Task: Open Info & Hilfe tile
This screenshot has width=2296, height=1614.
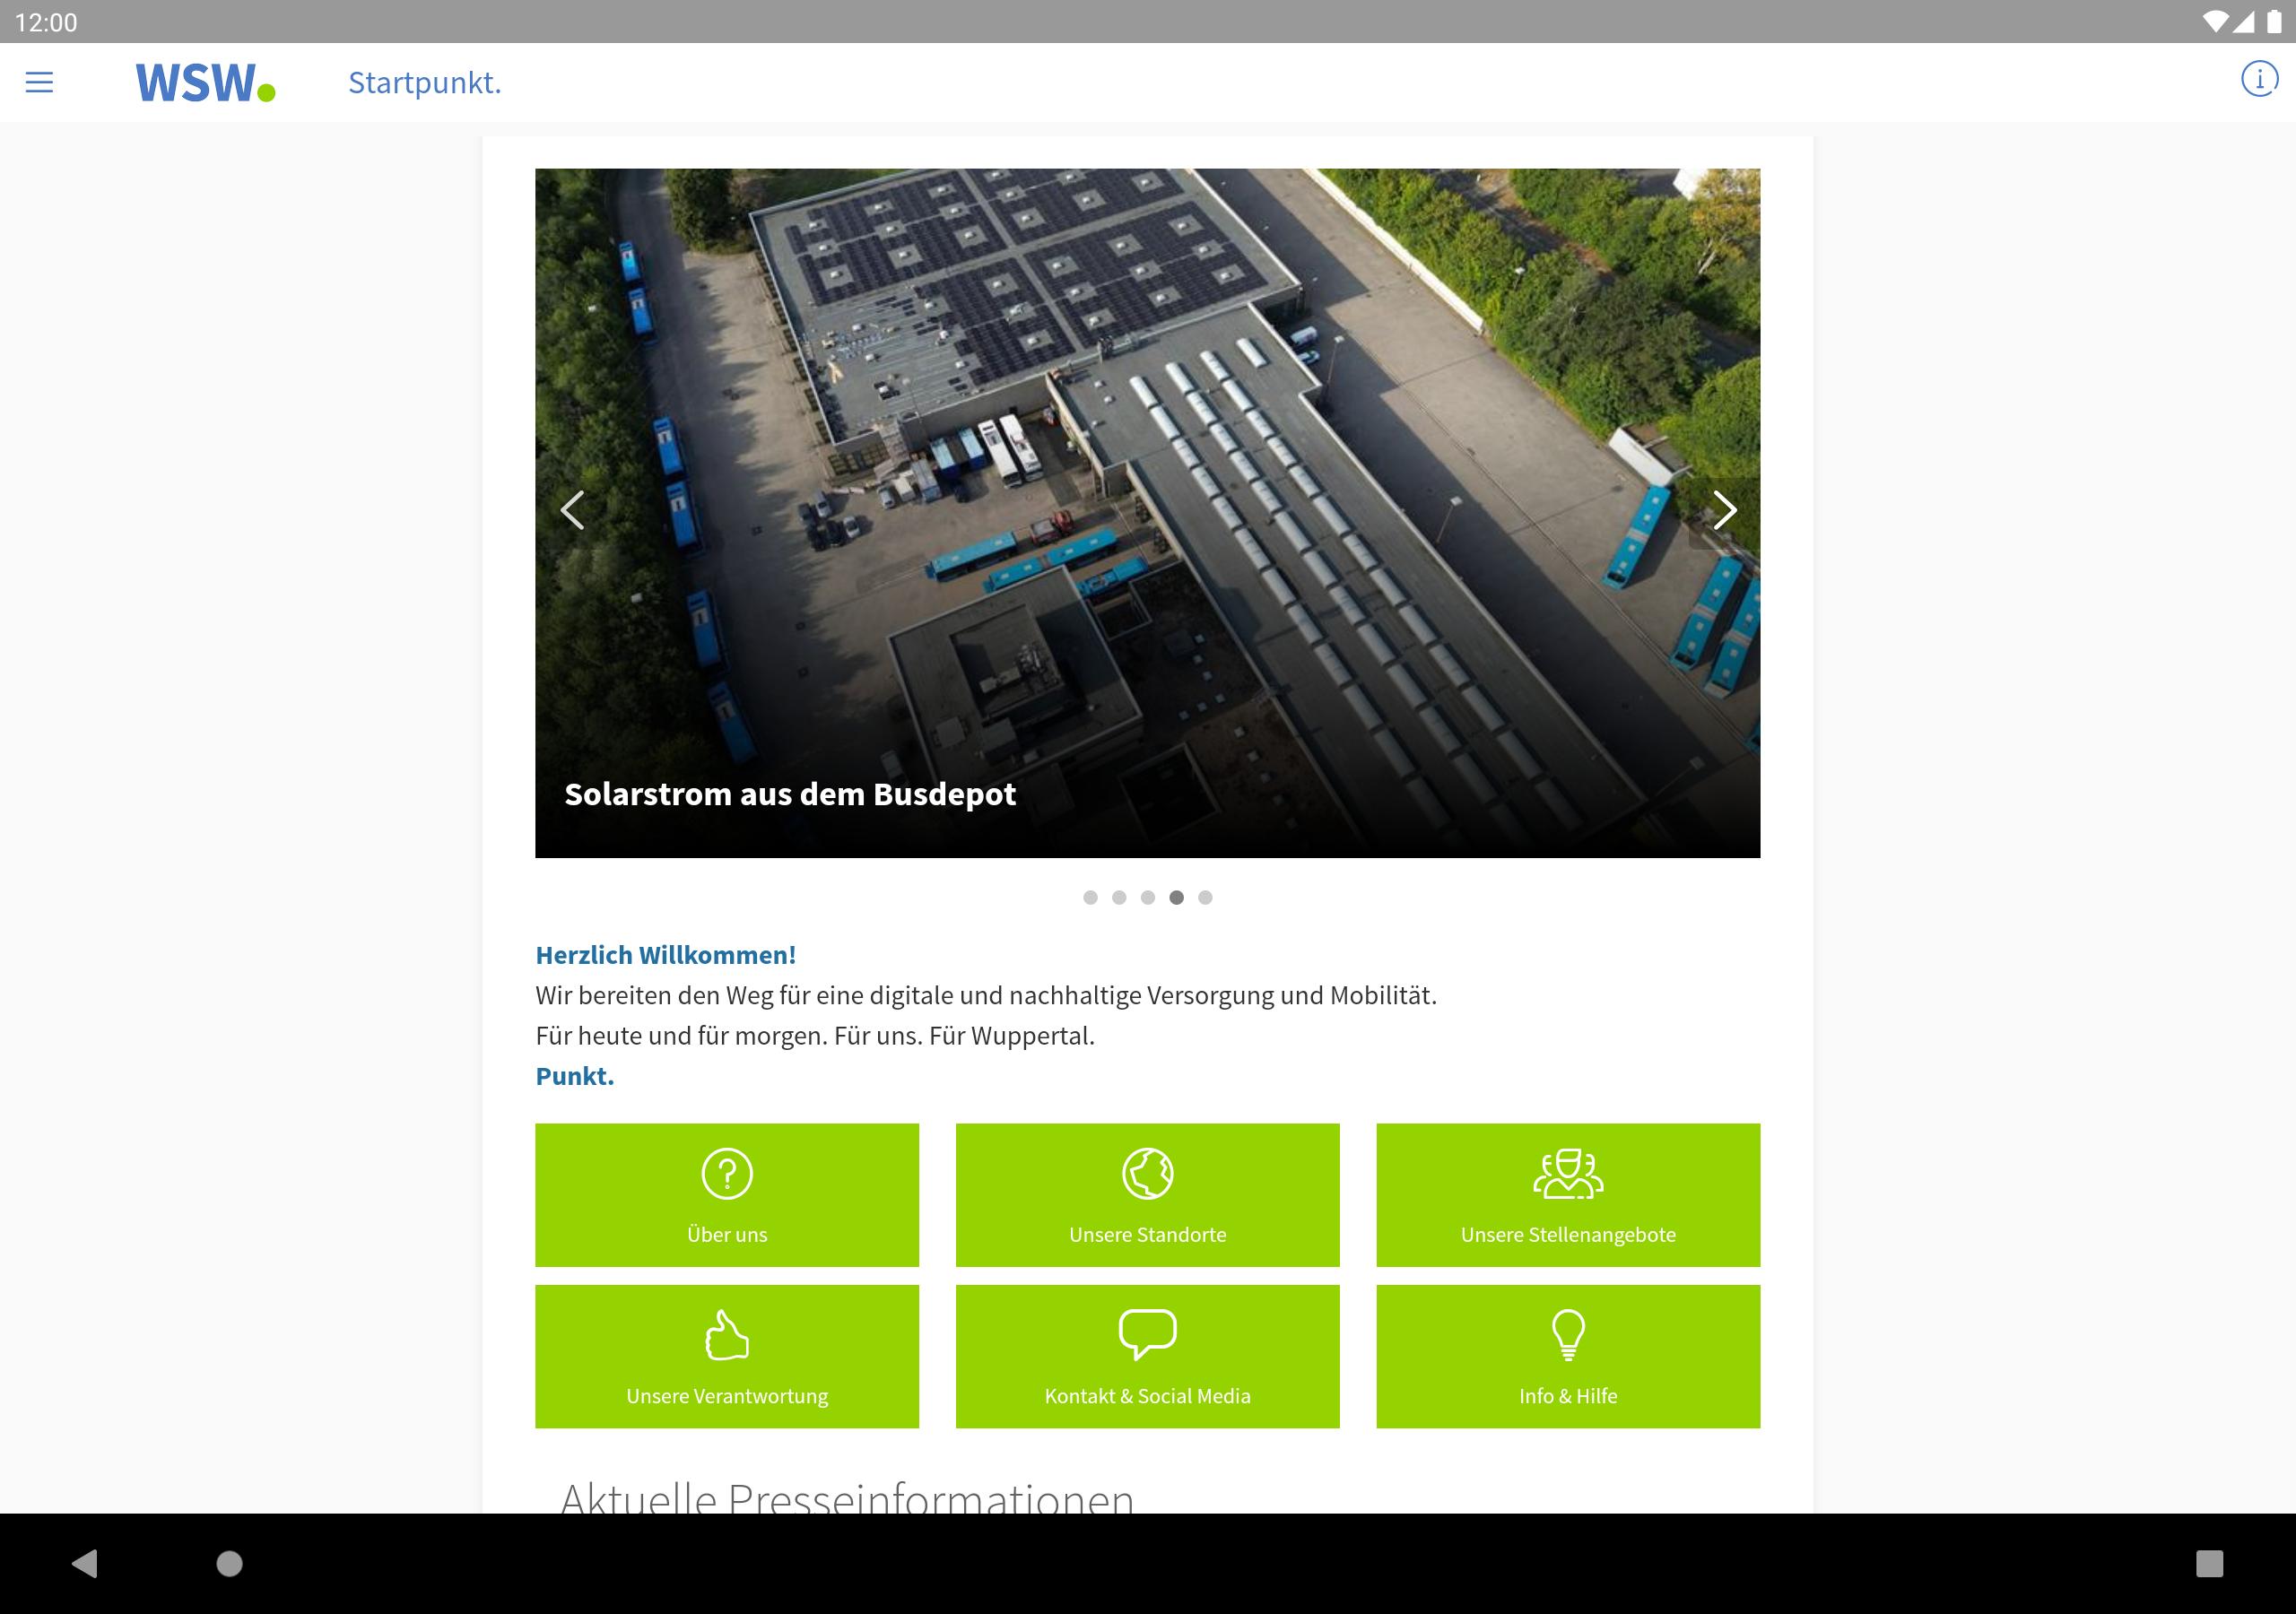Action: [x=1568, y=1357]
